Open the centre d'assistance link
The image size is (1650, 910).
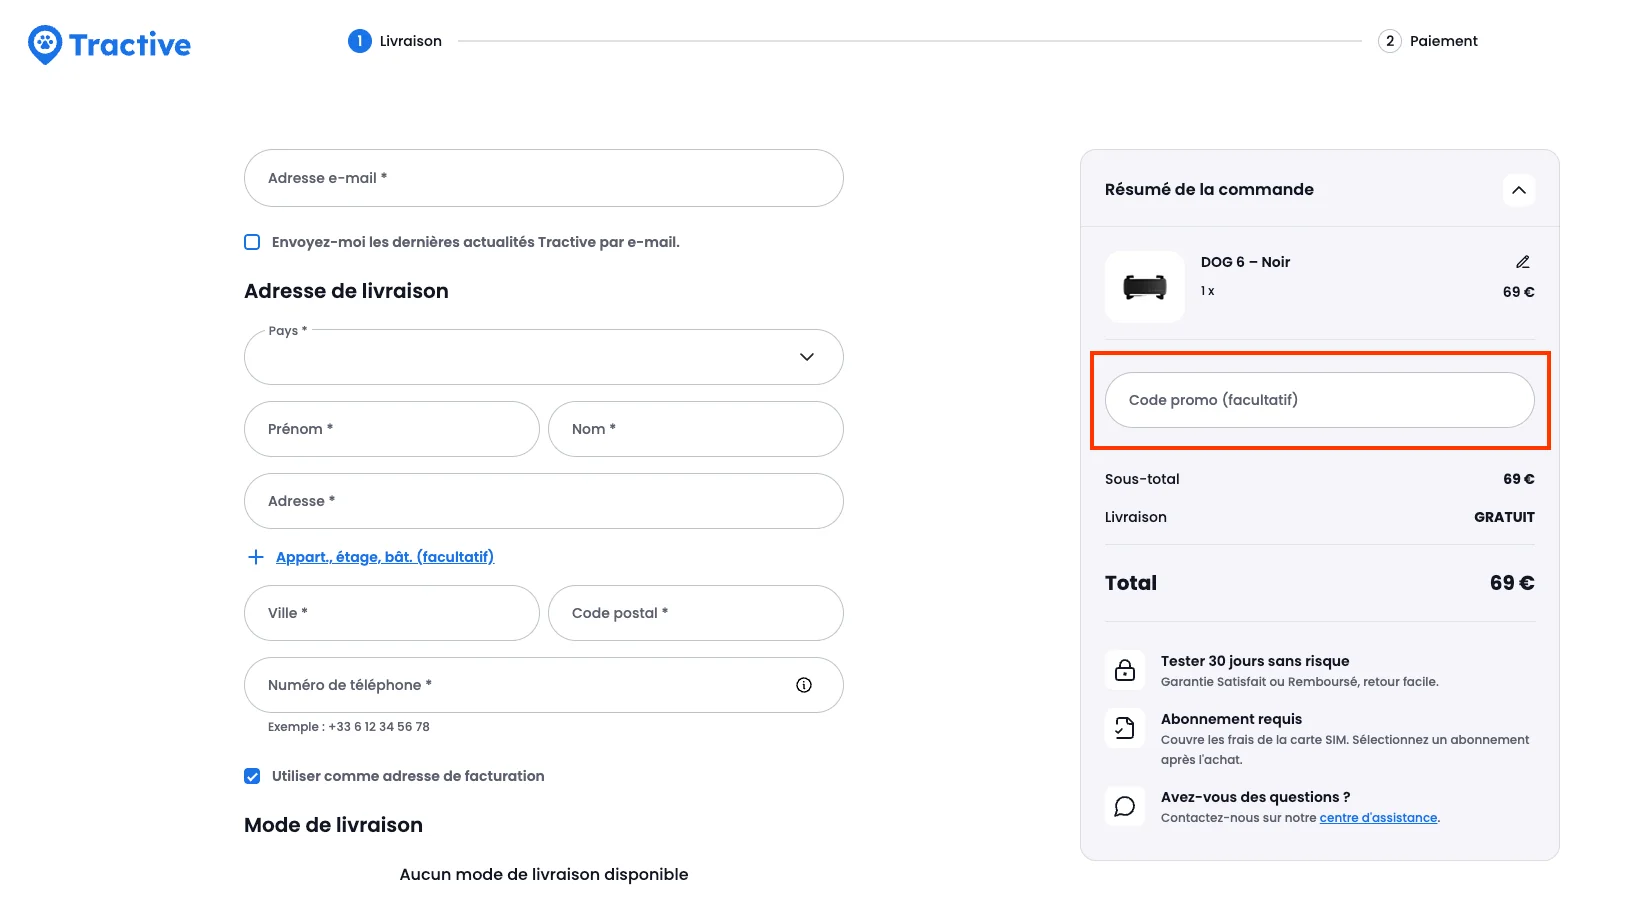click(1378, 817)
